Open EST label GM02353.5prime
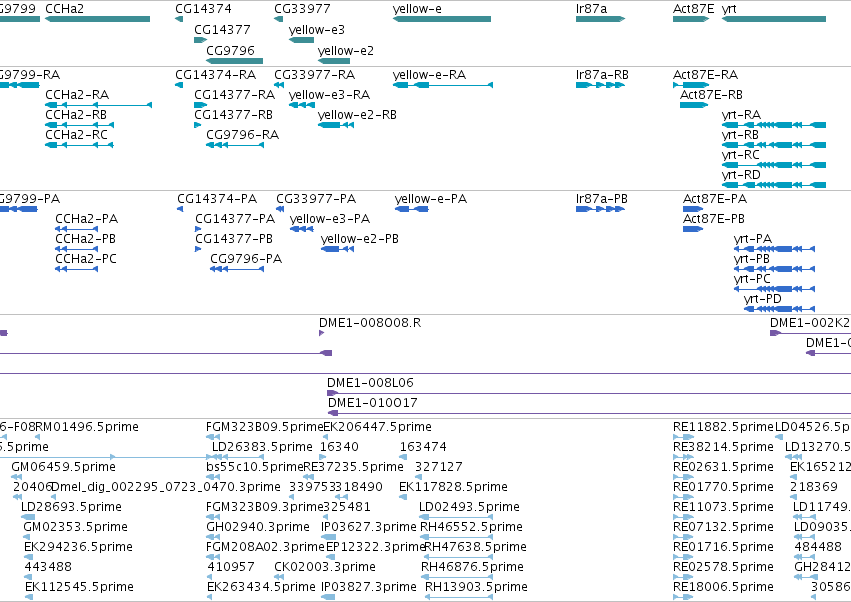The height and width of the screenshot is (602, 851). (x=75, y=527)
